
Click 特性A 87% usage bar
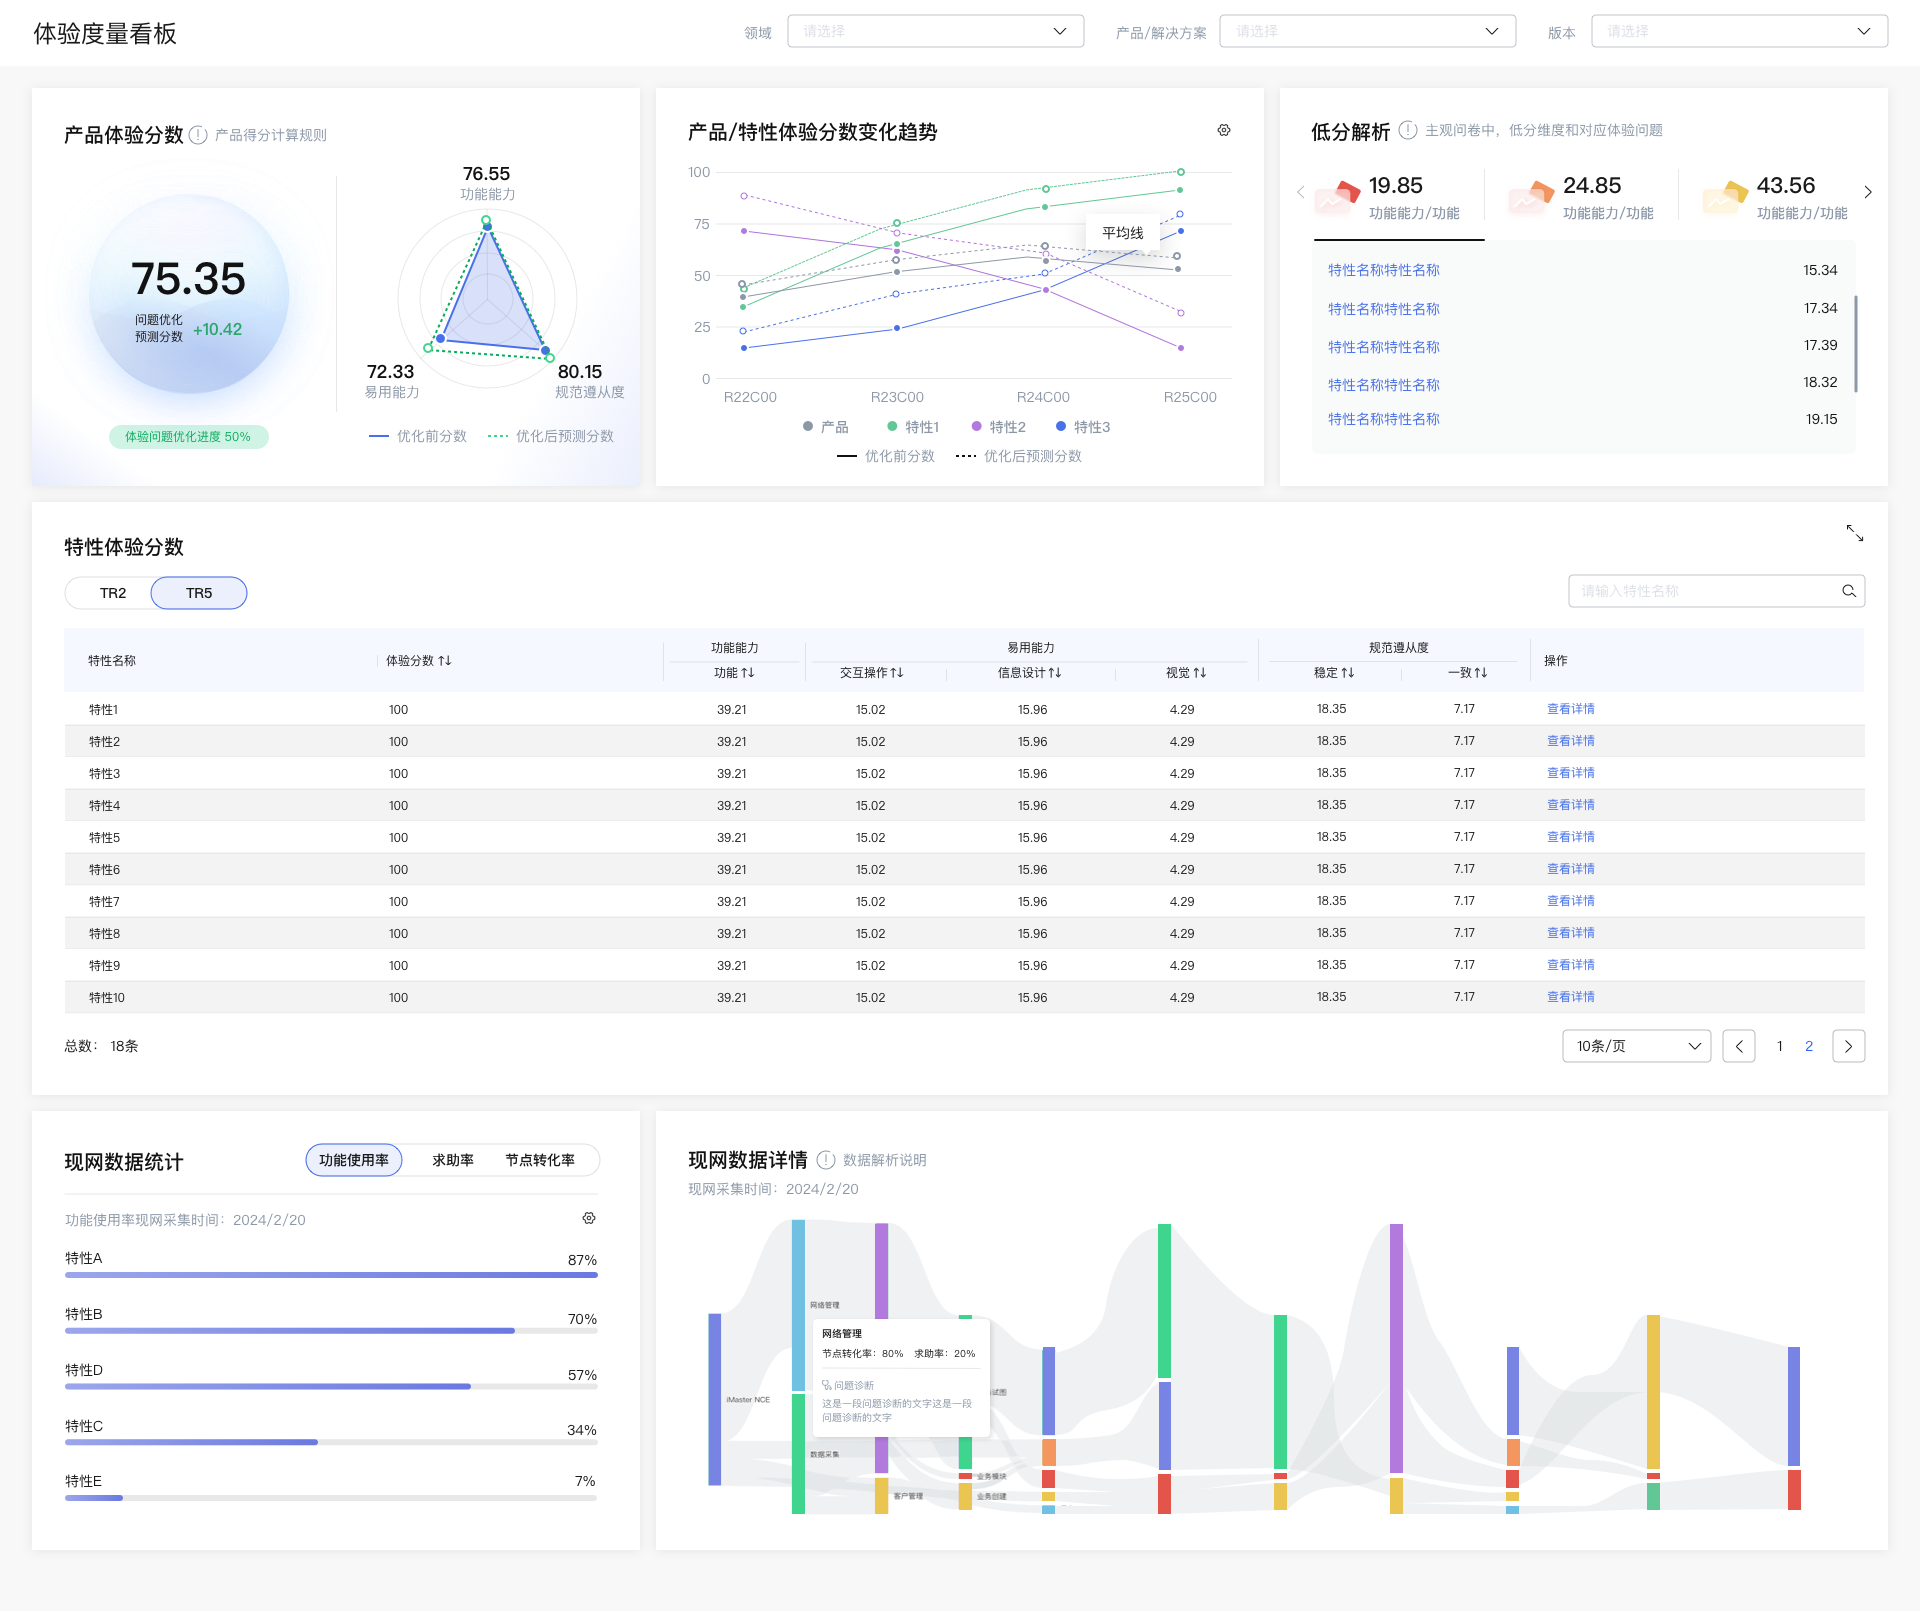pos(331,1275)
